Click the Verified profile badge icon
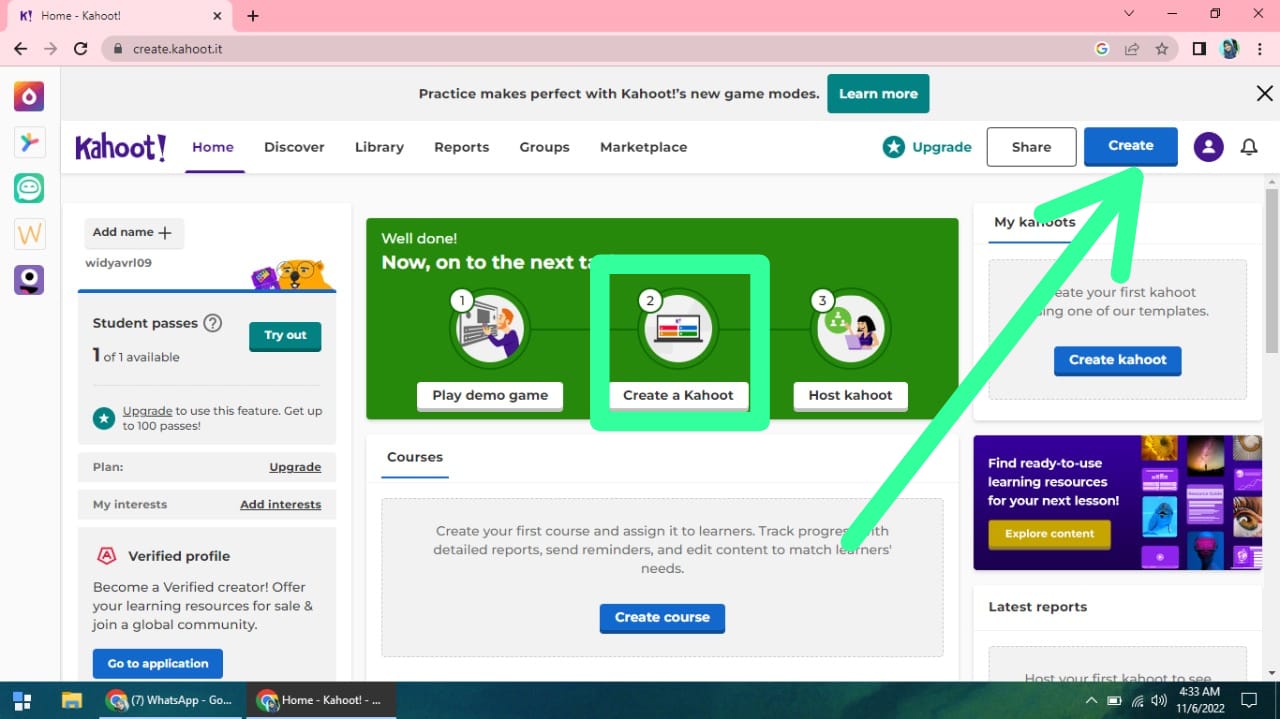The height and width of the screenshot is (719, 1280). [106, 556]
